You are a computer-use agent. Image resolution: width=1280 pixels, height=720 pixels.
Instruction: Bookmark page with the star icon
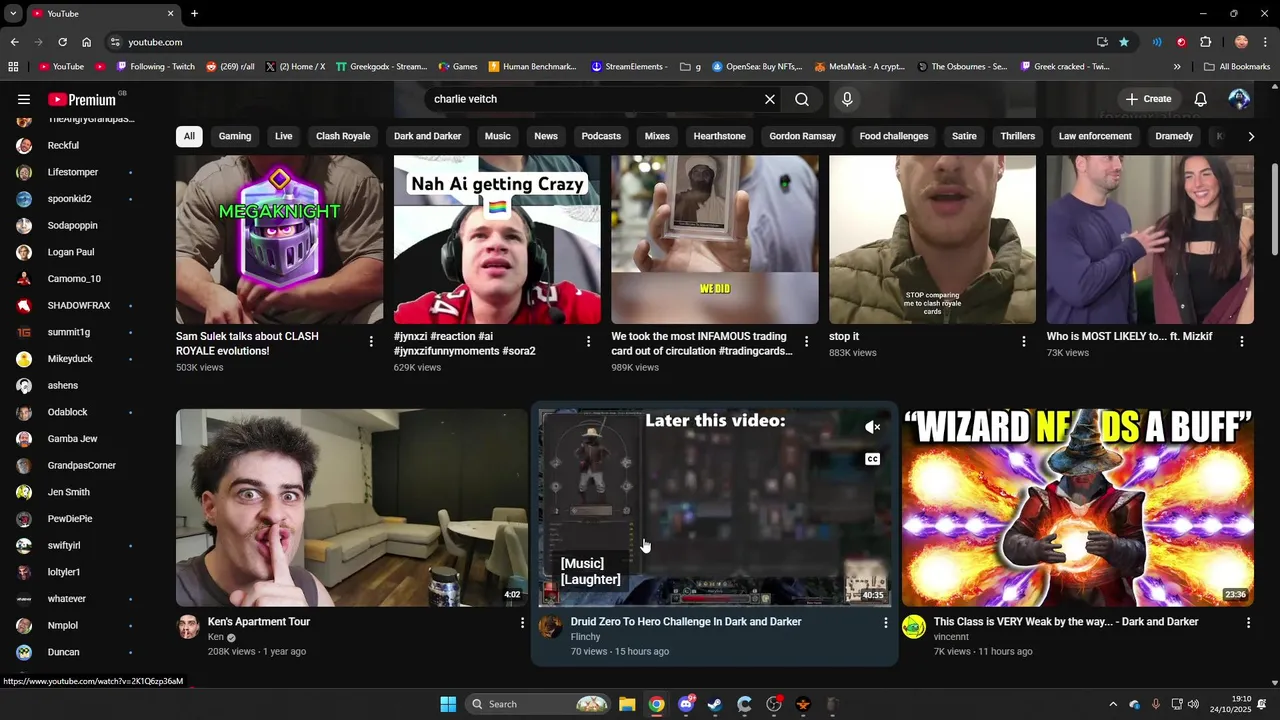(x=1124, y=42)
